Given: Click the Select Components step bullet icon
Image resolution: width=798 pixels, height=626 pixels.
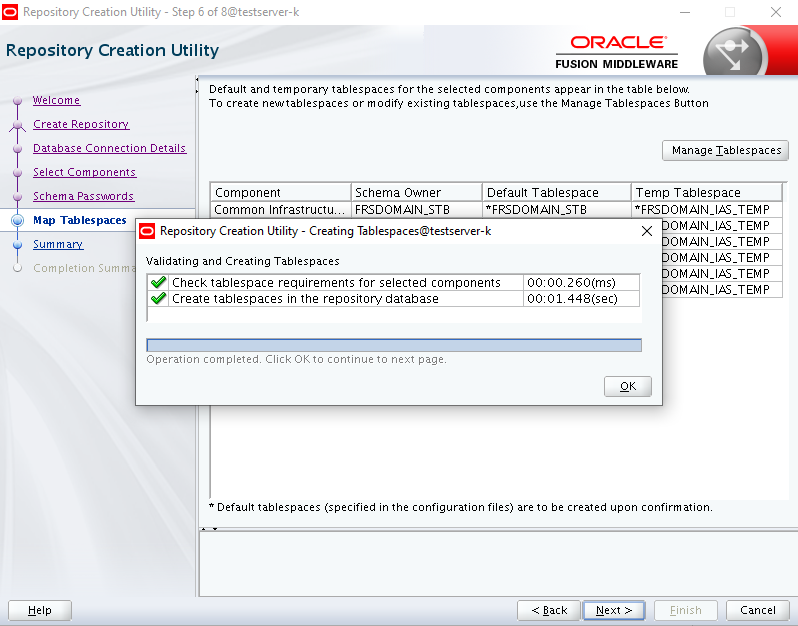Looking at the screenshot, I should (17, 173).
